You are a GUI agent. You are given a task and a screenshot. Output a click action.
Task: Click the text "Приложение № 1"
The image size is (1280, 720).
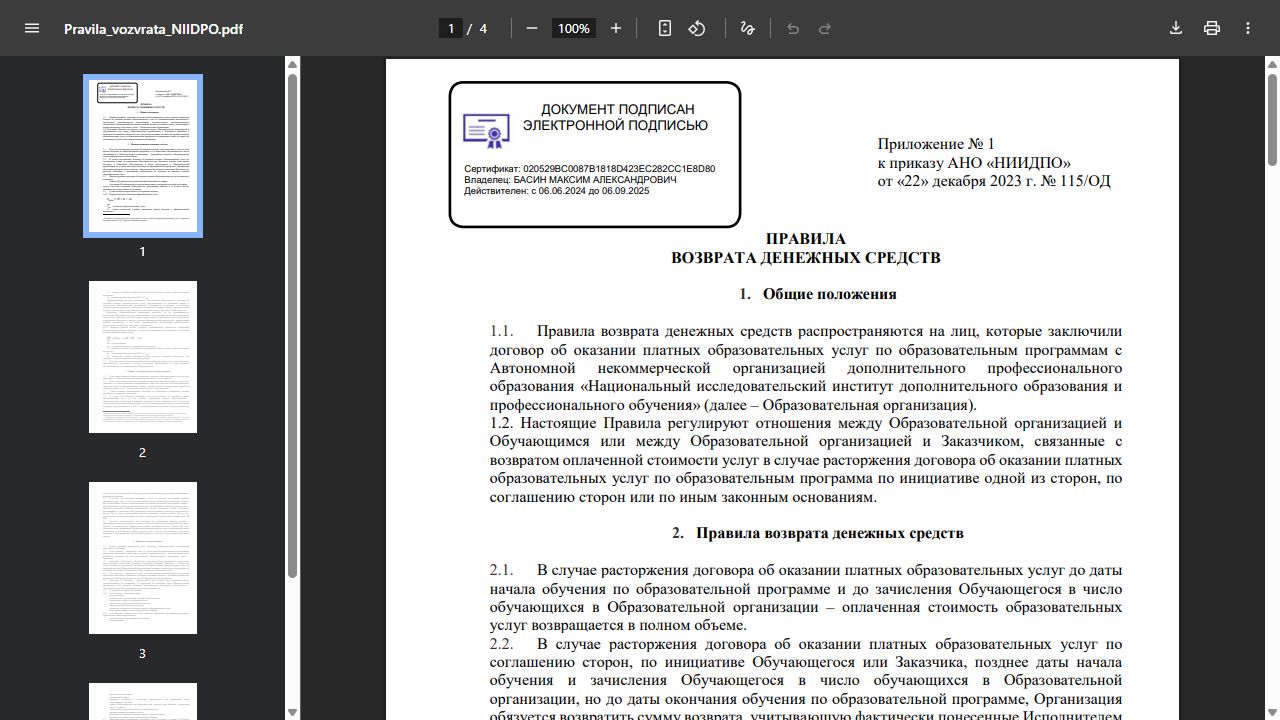[x=936, y=144]
